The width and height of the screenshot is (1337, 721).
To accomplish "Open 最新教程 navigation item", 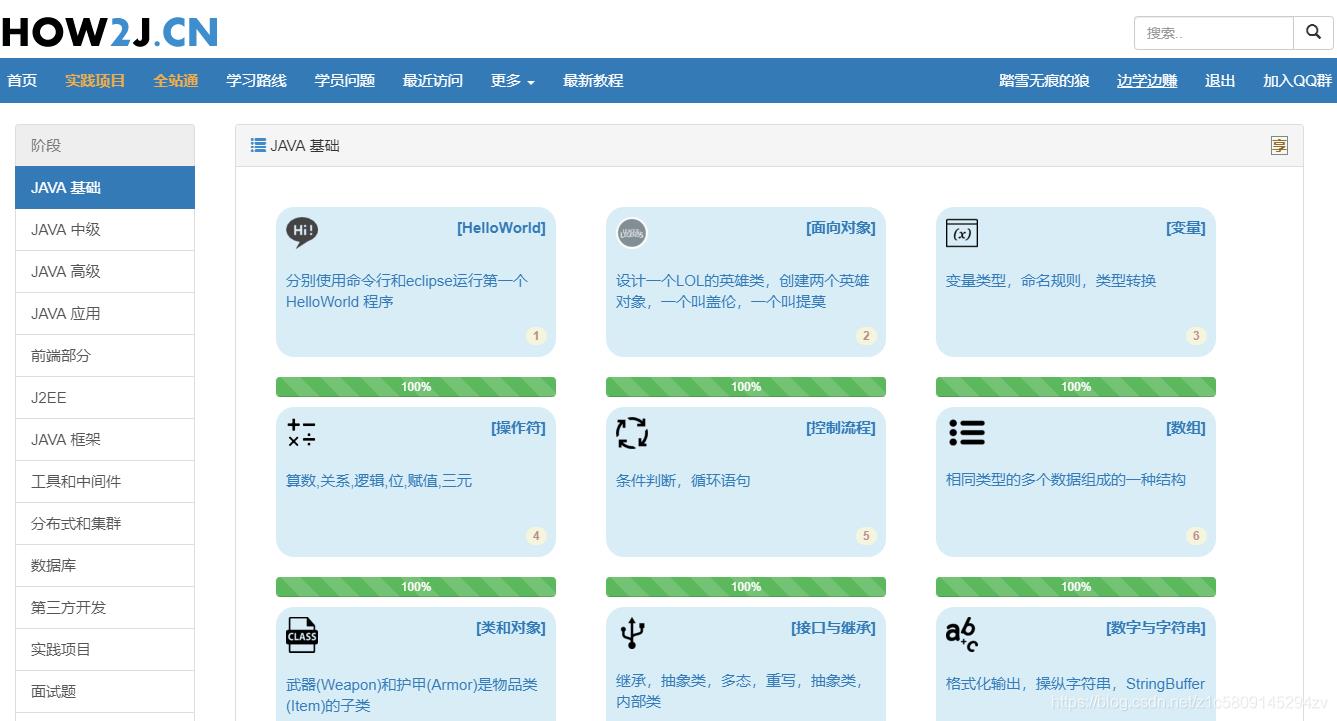I will [x=593, y=81].
